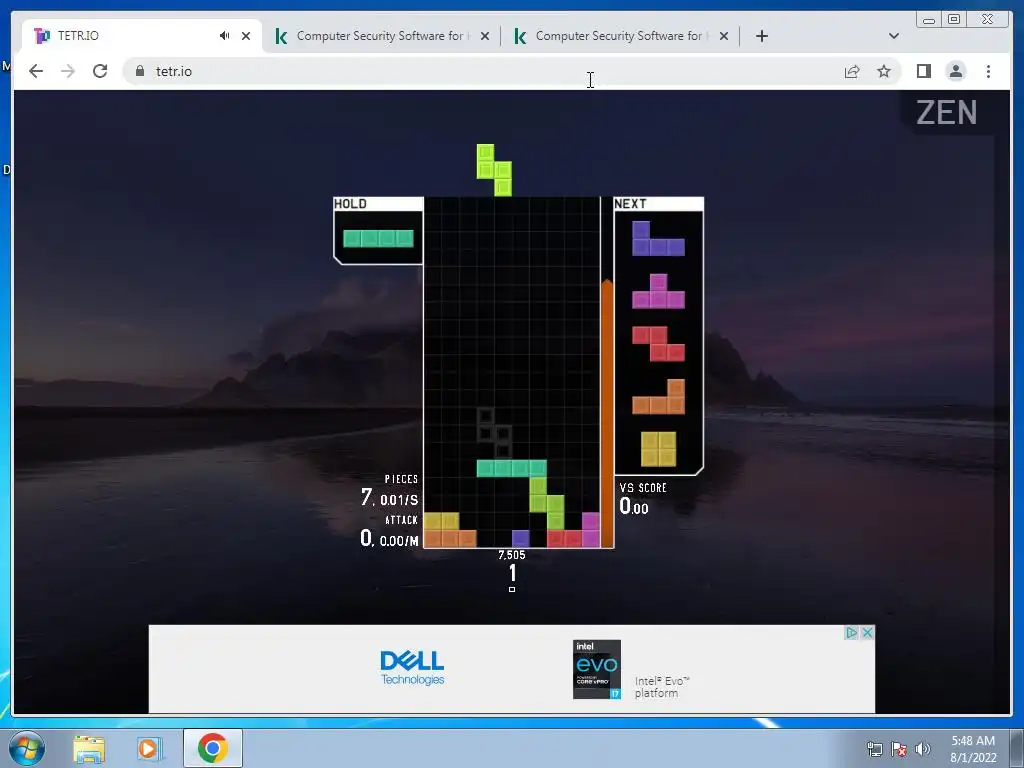
Task: Click the Dell Technologies ad logo
Action: [x=412, y=667]
